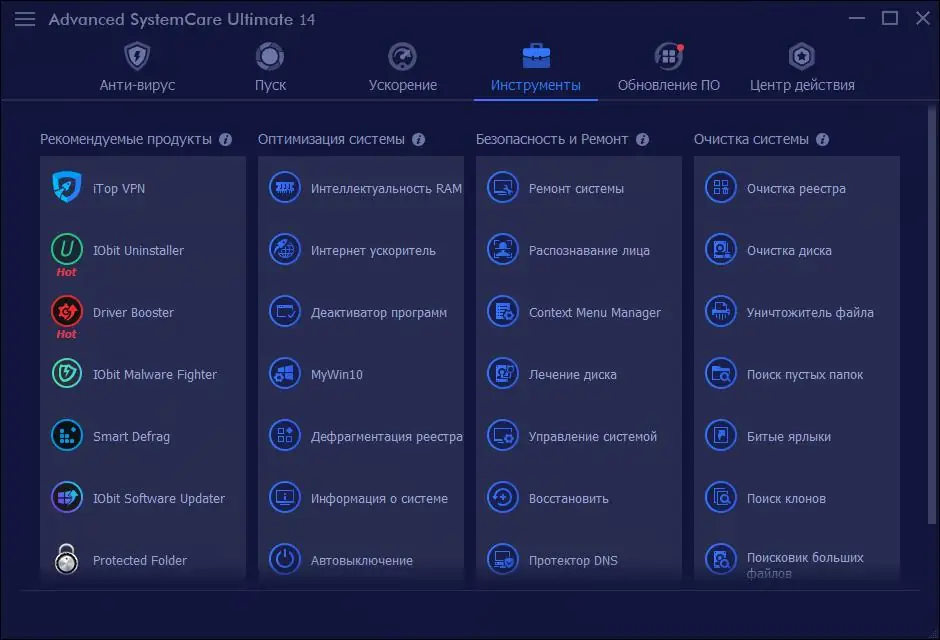Launch Битые ярлыки icon

point(721,435)
